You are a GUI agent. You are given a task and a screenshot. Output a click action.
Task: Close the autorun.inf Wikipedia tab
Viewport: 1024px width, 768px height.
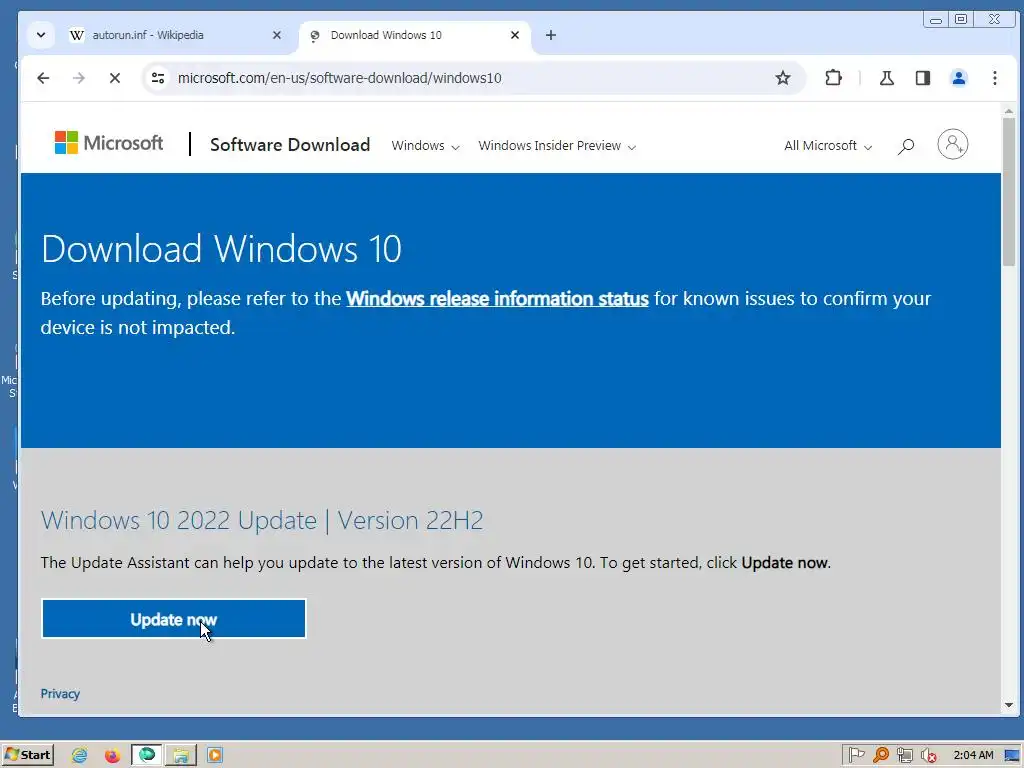tap(277, 35)
